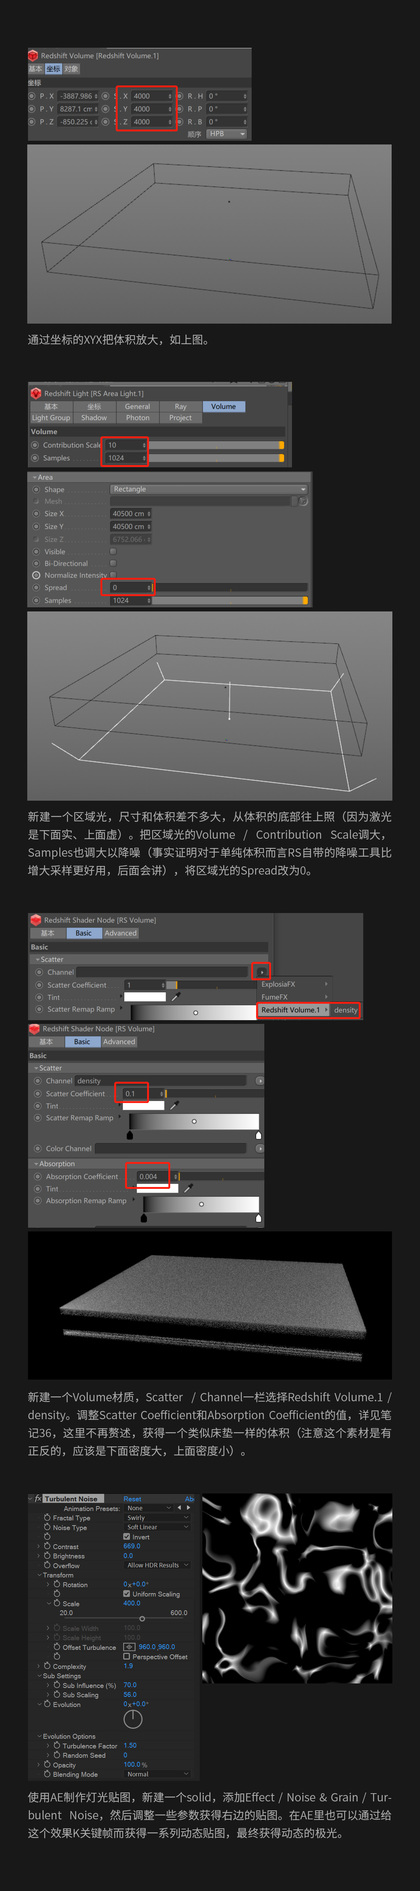Toggle the Invert checkbox
This screenshot has width=420, height=1891.
tap(126, 1537)
